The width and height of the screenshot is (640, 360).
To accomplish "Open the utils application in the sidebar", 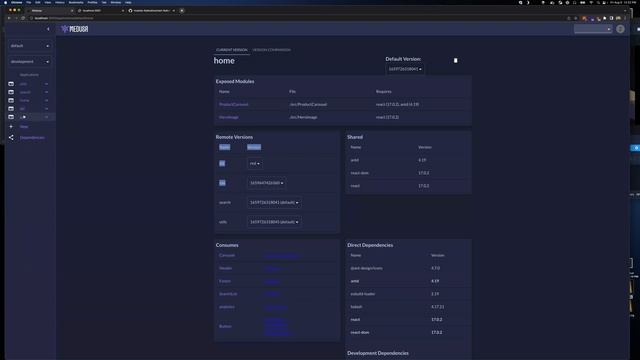I will point(23,84).
